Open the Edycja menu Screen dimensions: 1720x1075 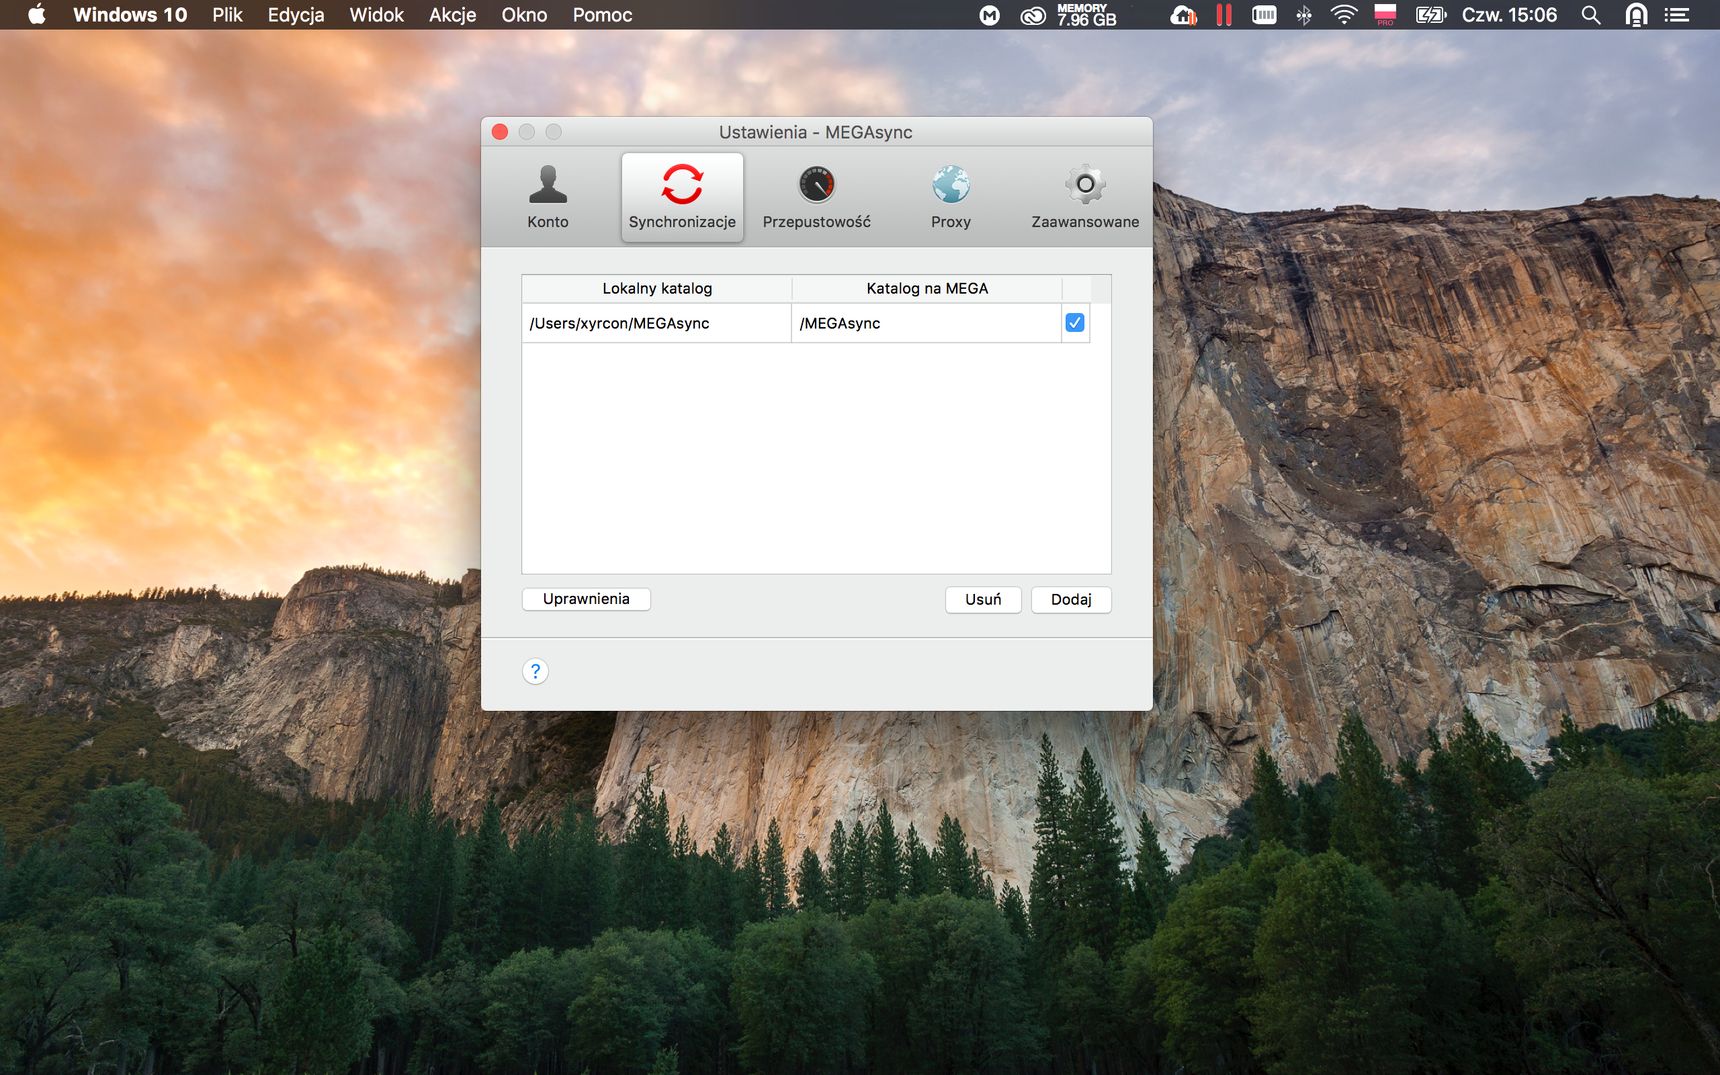point(296,15)
